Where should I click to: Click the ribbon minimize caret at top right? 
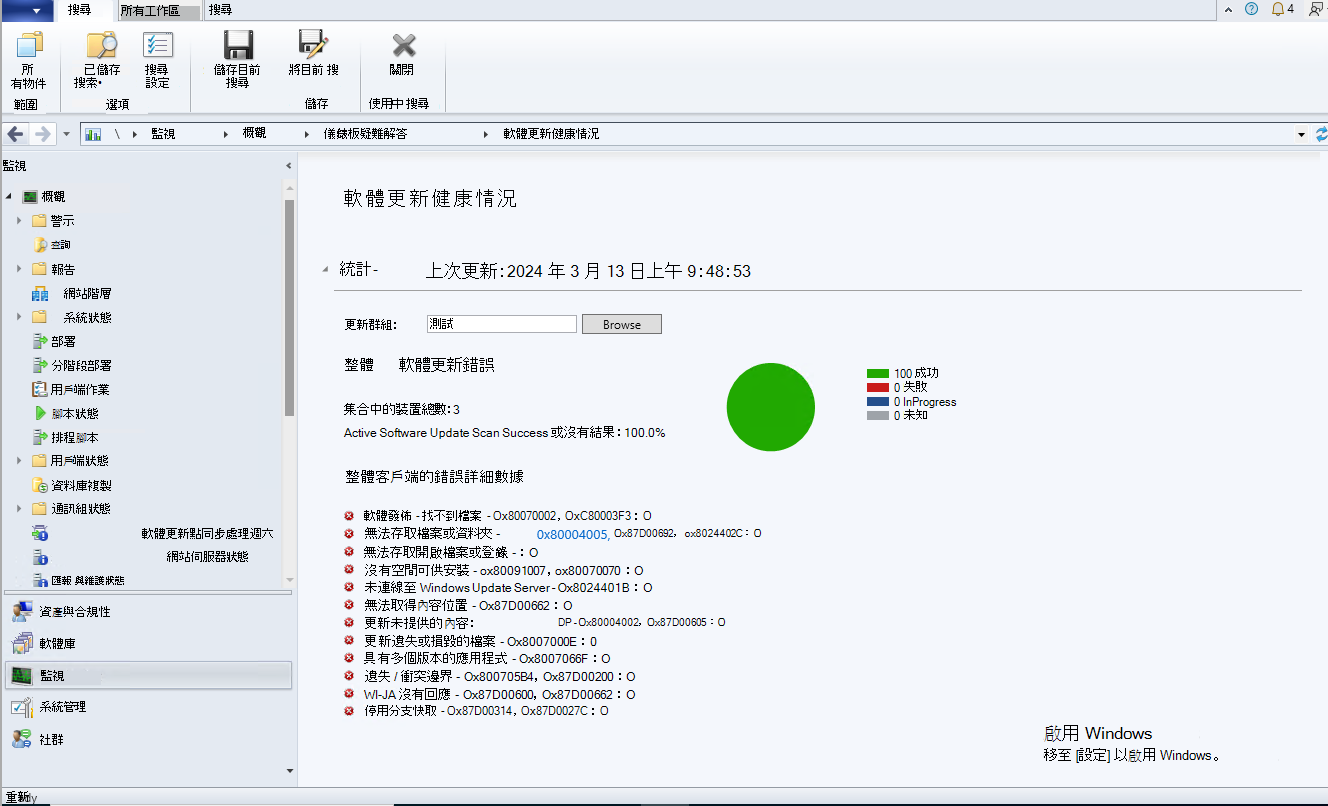1229,9
